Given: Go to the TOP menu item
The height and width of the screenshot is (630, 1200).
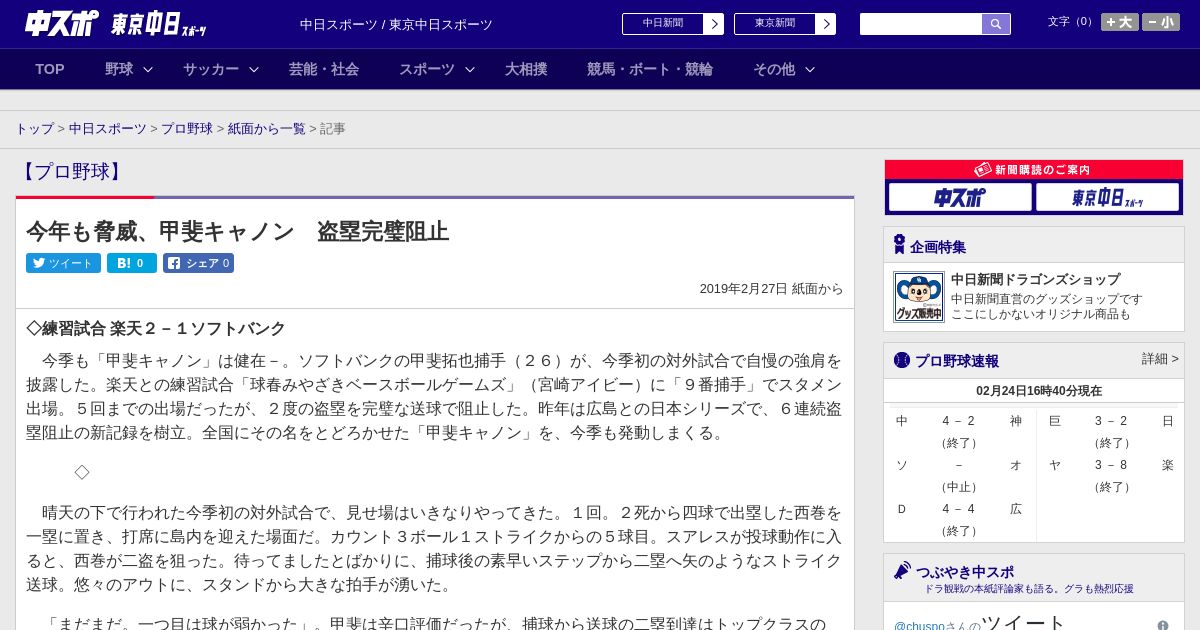Looking at the screenshot, I should (50, 69).
